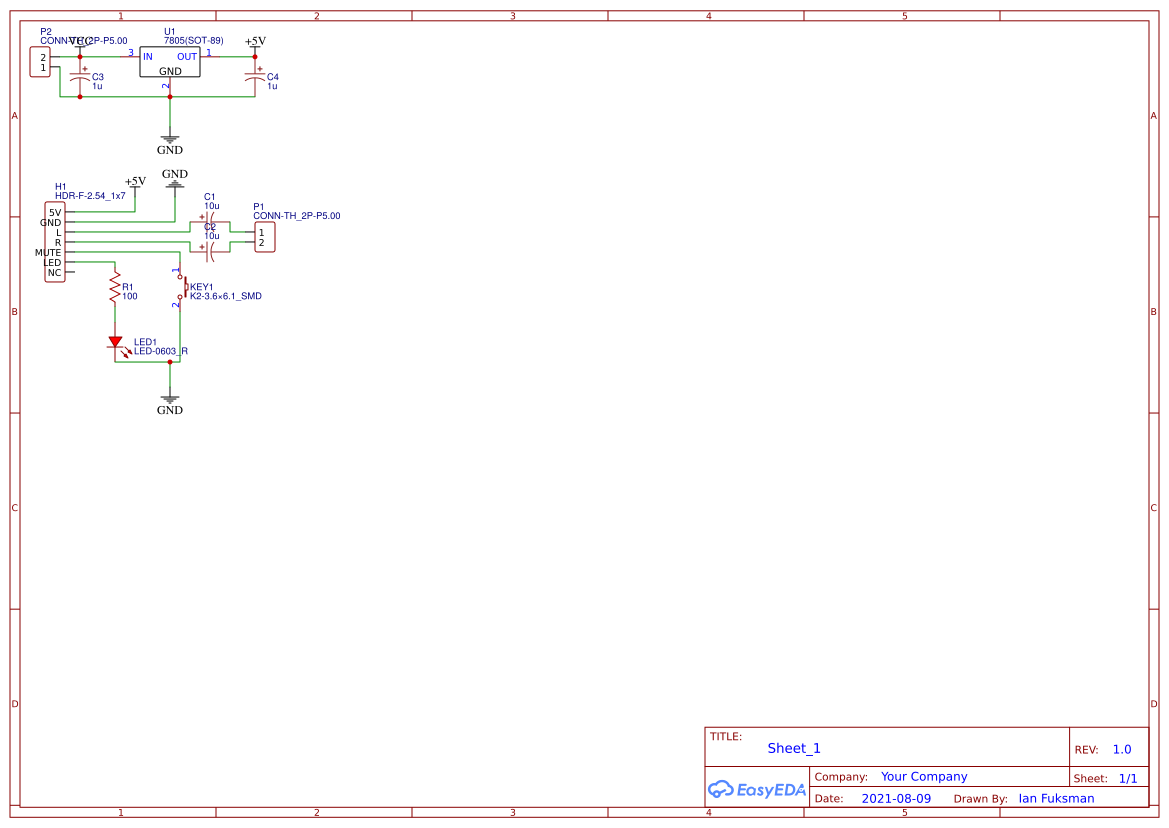Click the KEY1 push button switch symbol

[185, 288]
